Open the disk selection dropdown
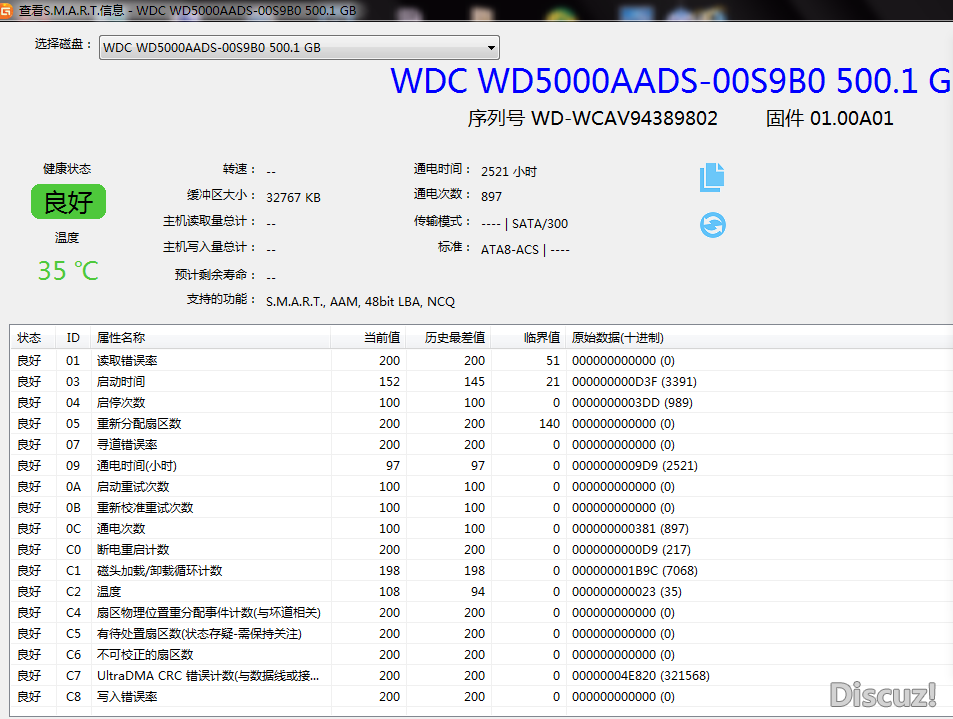Image resolution: width=953 pixels, height=719 pixels. (299, 47)
